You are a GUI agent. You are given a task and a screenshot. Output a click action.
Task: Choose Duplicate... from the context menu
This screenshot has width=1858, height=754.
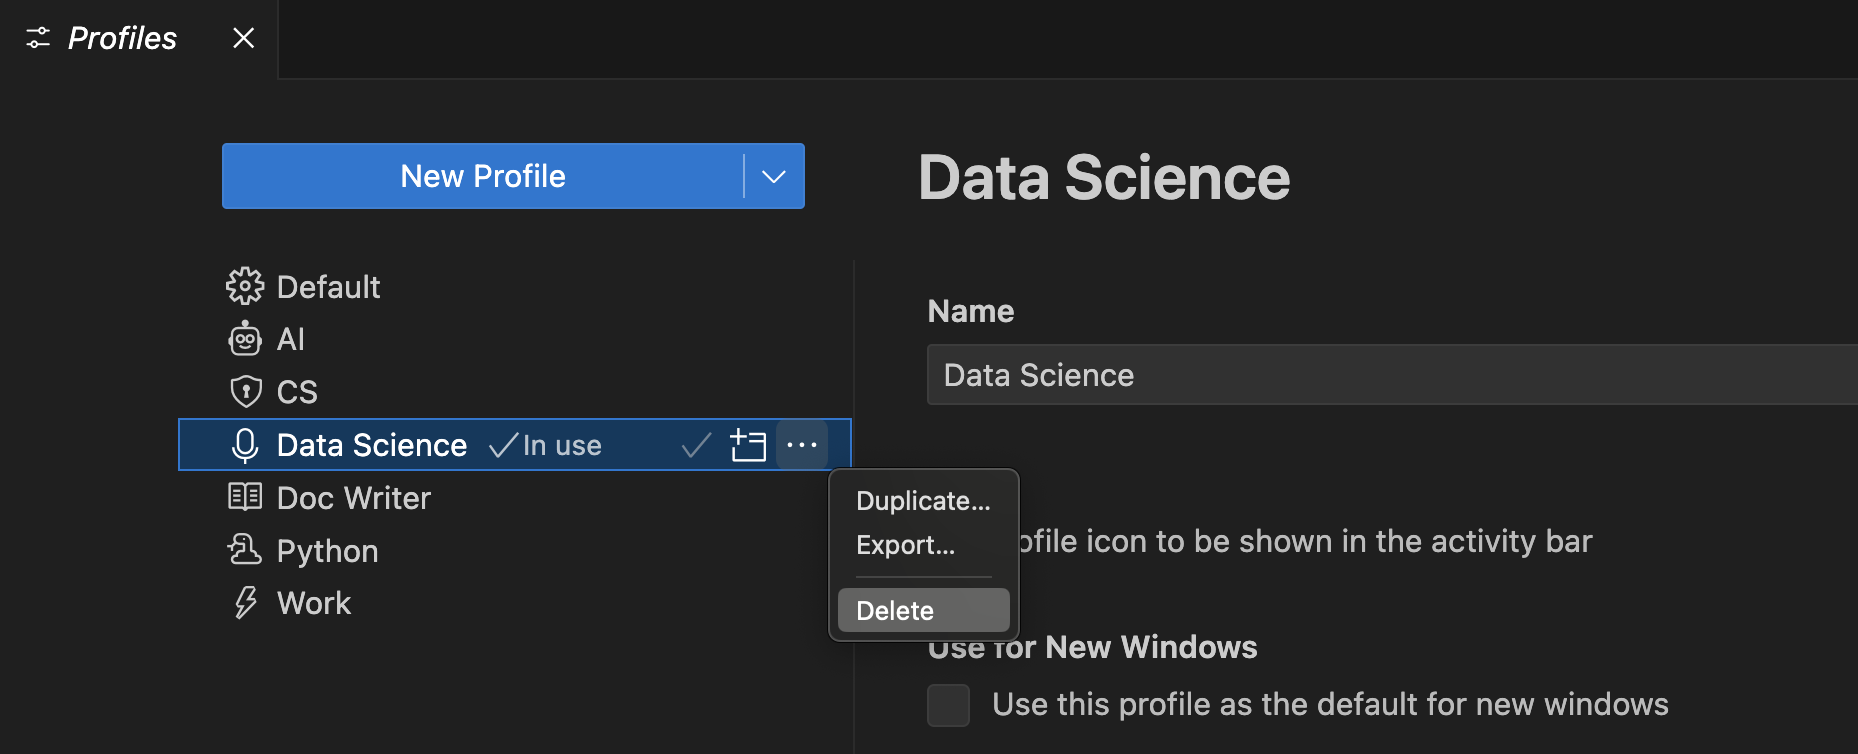coord(923,501)
